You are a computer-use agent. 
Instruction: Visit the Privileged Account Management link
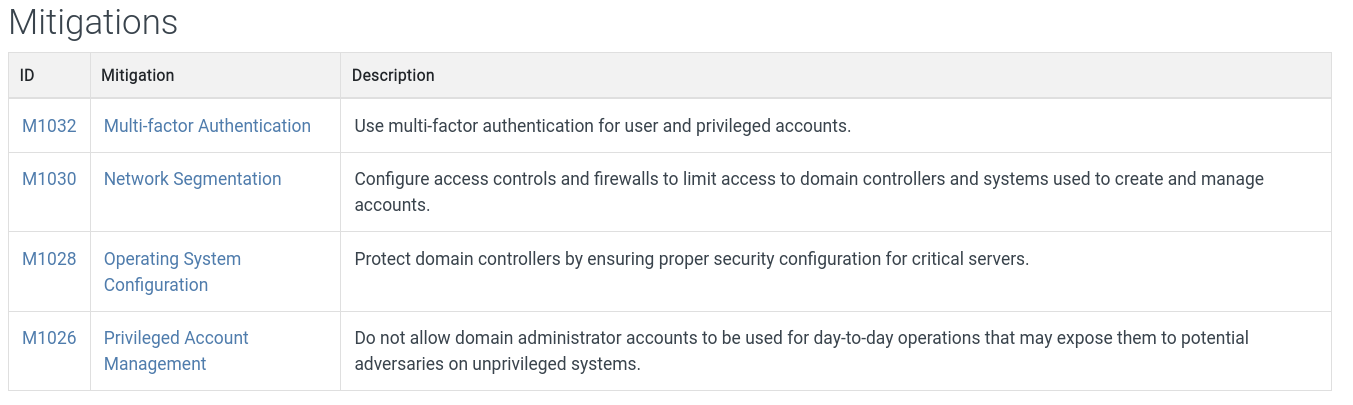click(x=176, y=350)
